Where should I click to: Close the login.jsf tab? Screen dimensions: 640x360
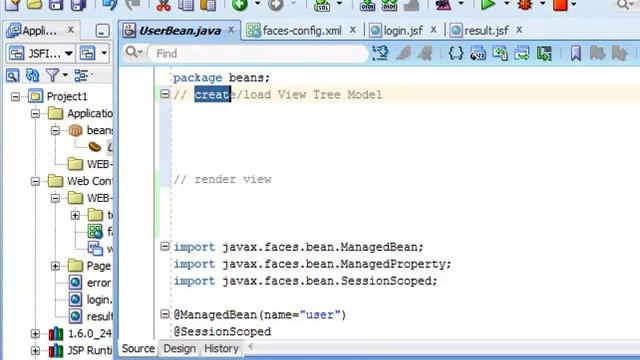[433, 30]
